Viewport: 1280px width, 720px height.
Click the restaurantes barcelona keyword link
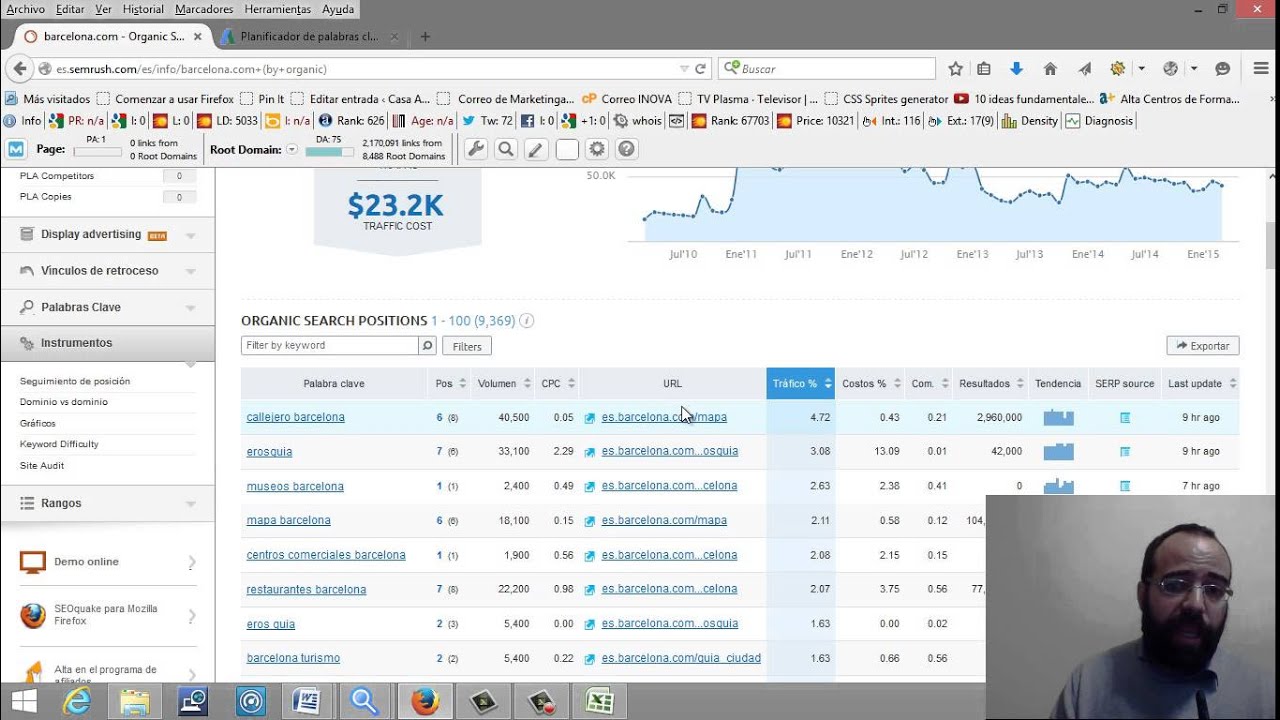pos(306,590)
